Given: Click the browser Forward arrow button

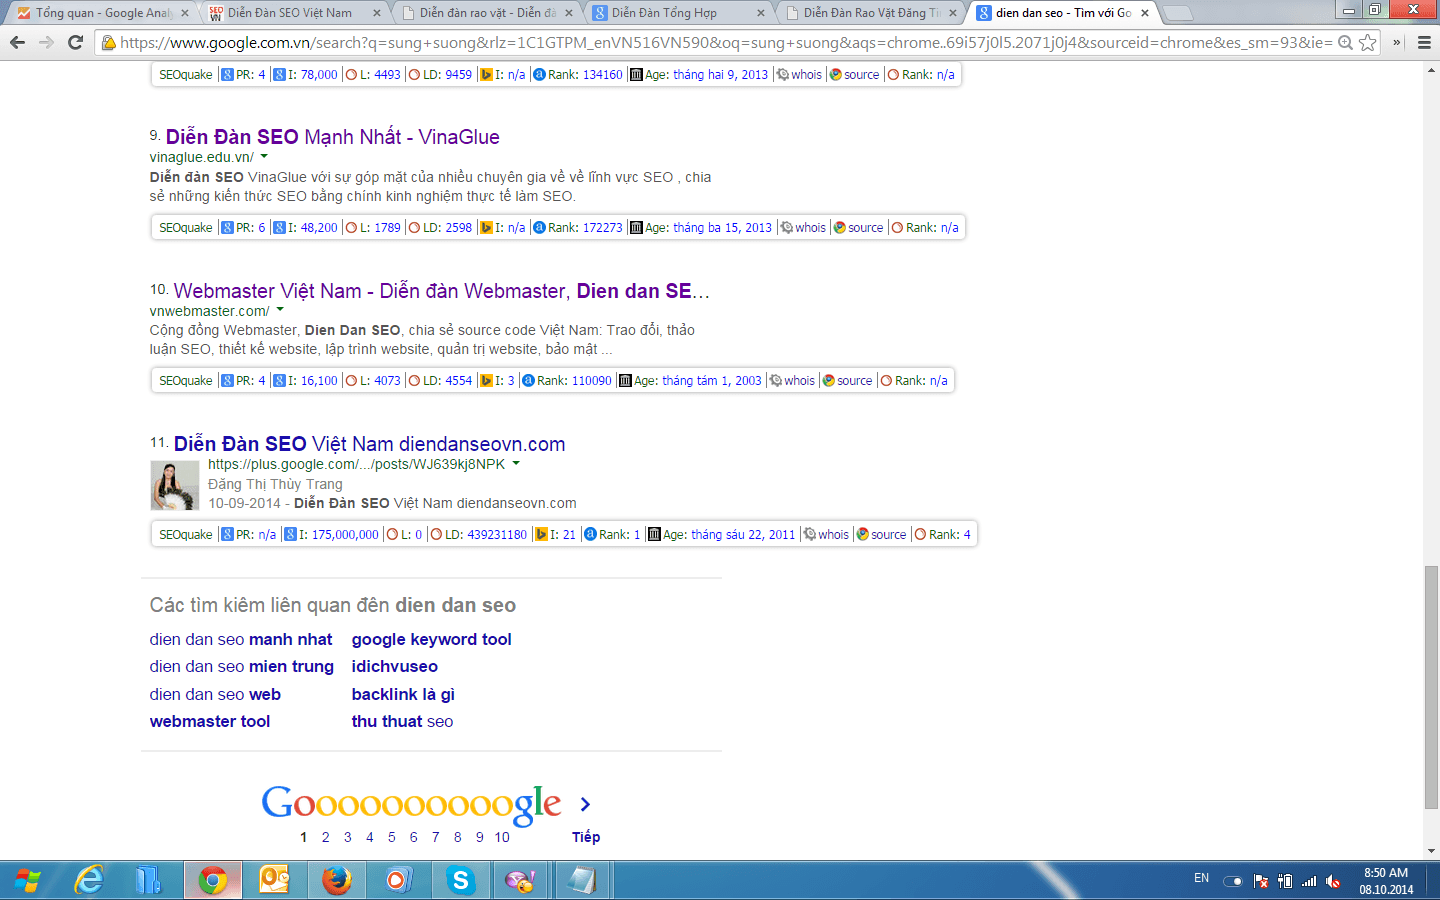Looking at the screenshot, I should [x=46, y=42].
